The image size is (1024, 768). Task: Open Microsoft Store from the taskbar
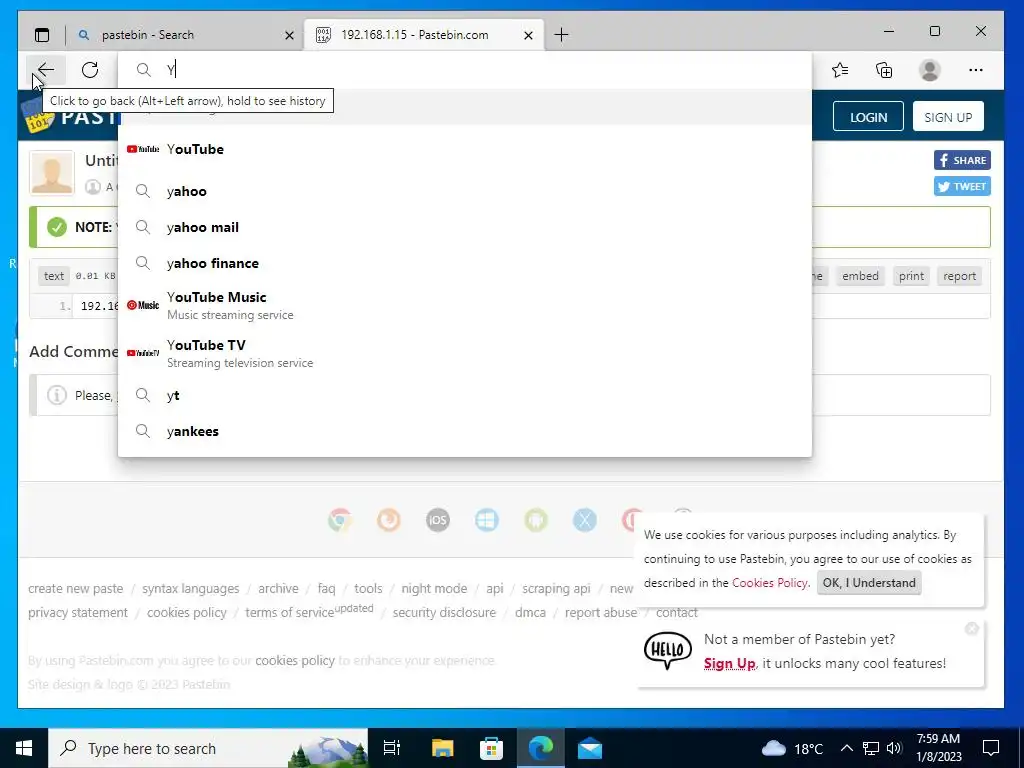pyautogui.click(x=491, y=748)
